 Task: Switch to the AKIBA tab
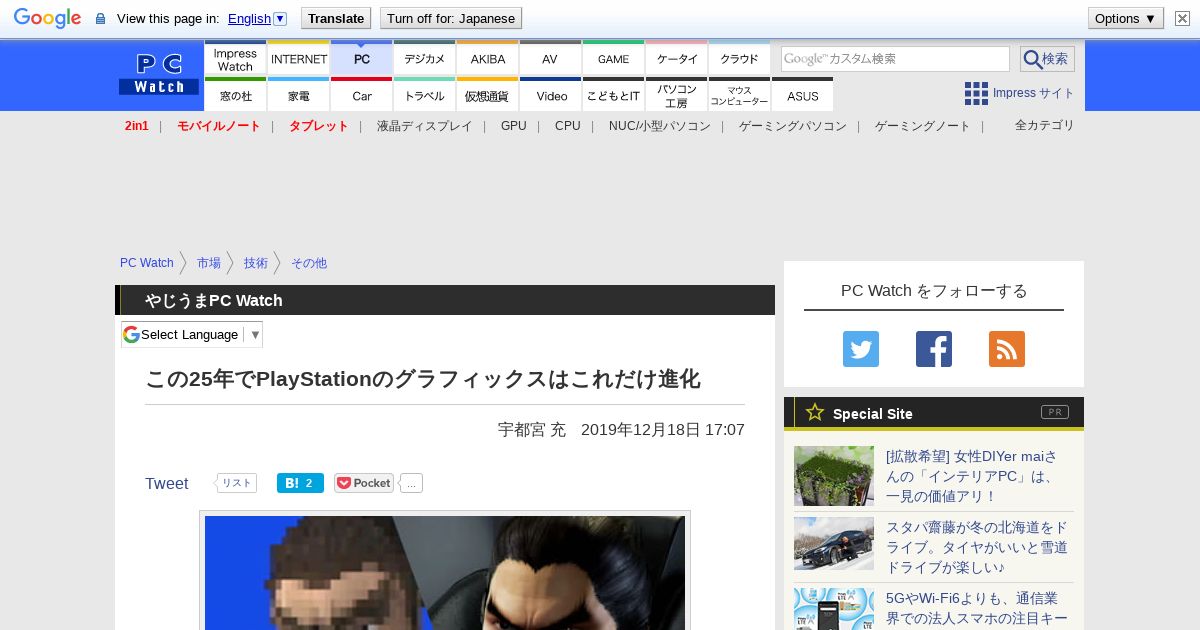coord(488,59)
